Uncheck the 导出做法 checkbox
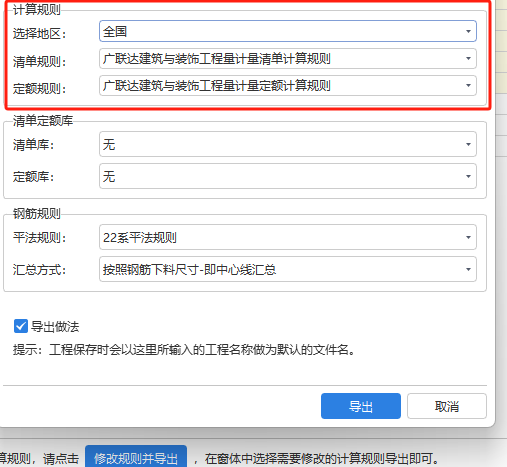This screenshot has width=507, height=467. 21,326
